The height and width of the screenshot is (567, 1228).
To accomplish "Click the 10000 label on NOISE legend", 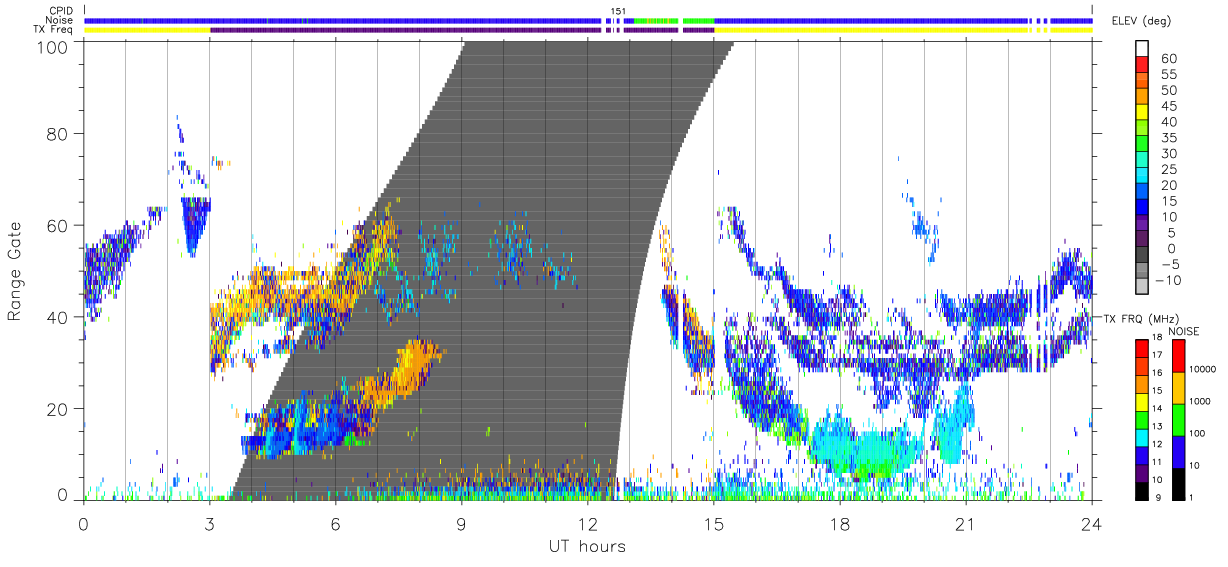I will (1204, 370).
